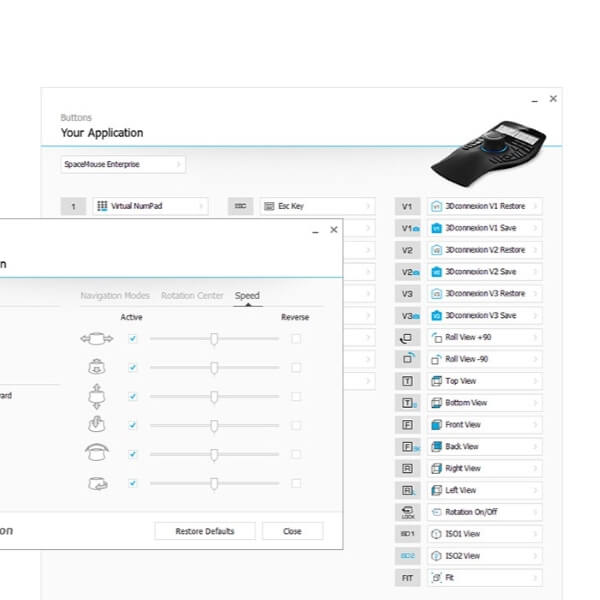The width and height of the screenshot is (600, 600).
Task: Click the V3 key badge
Action: pyautogui.click(x=407, y=294)
